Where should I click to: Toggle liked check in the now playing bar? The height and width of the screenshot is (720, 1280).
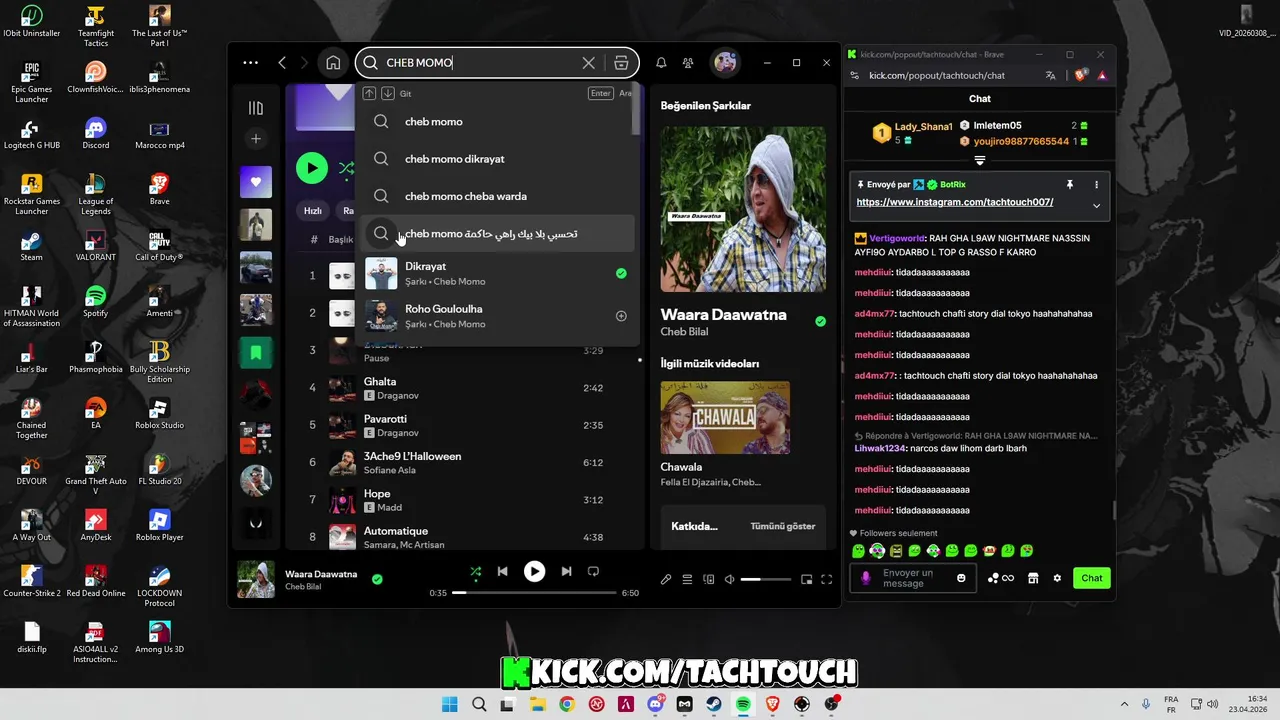[377, 579]
